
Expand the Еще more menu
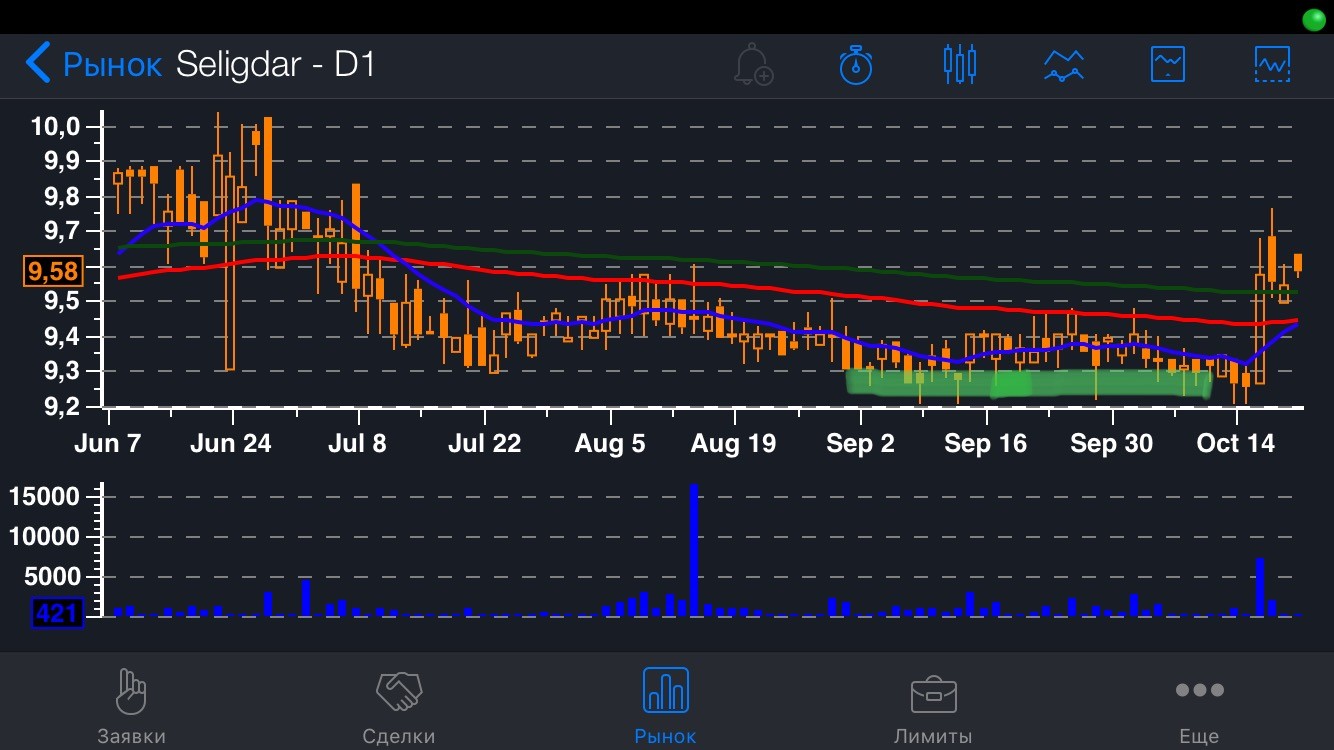pyautogui.click(x=1199, y=705)
